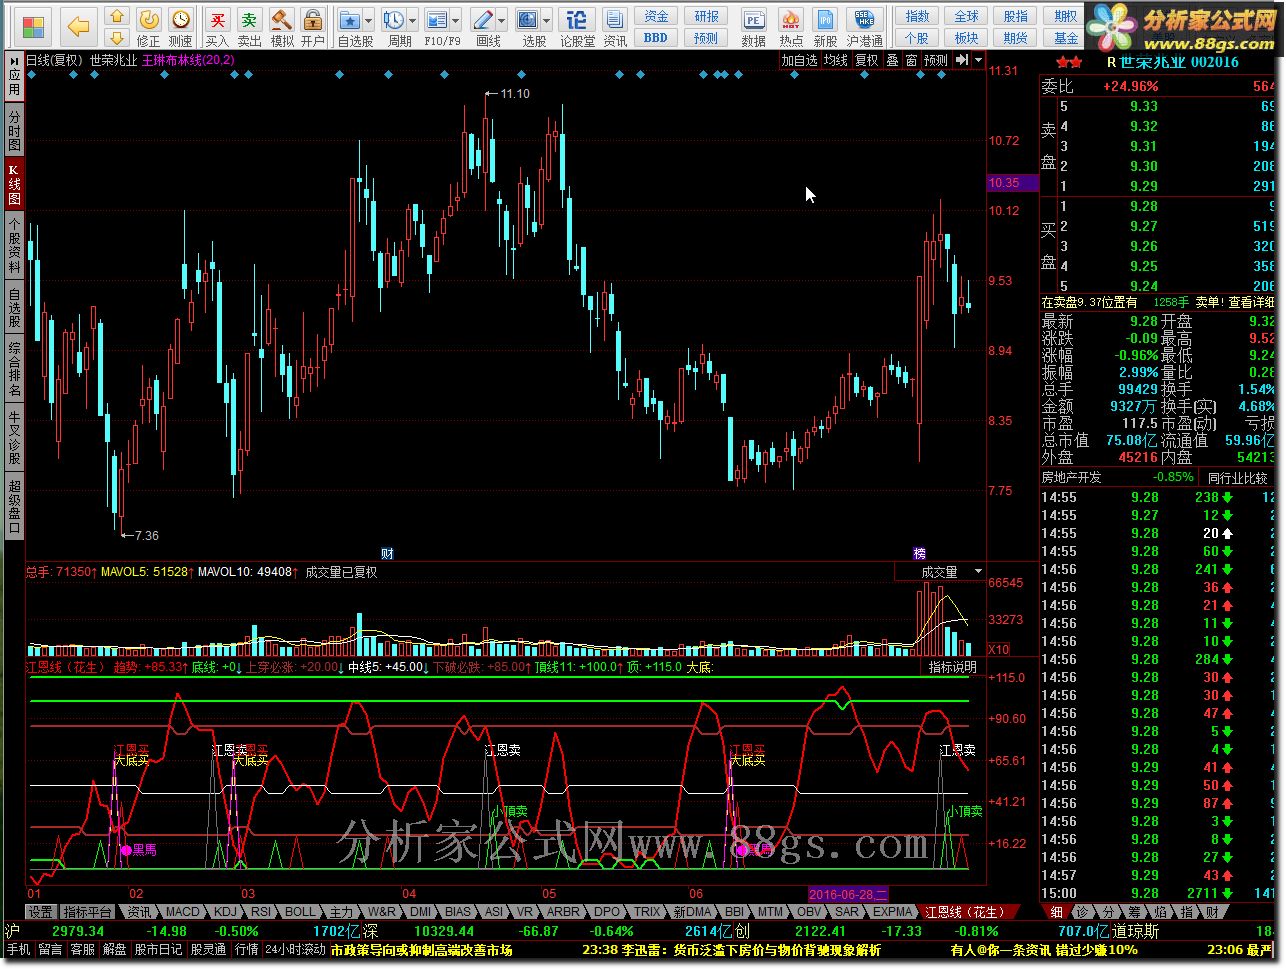Viewport: 1286px width, 969px height.
Task: Click the colorful home grid icon
Action: click(x=33, y=25)
